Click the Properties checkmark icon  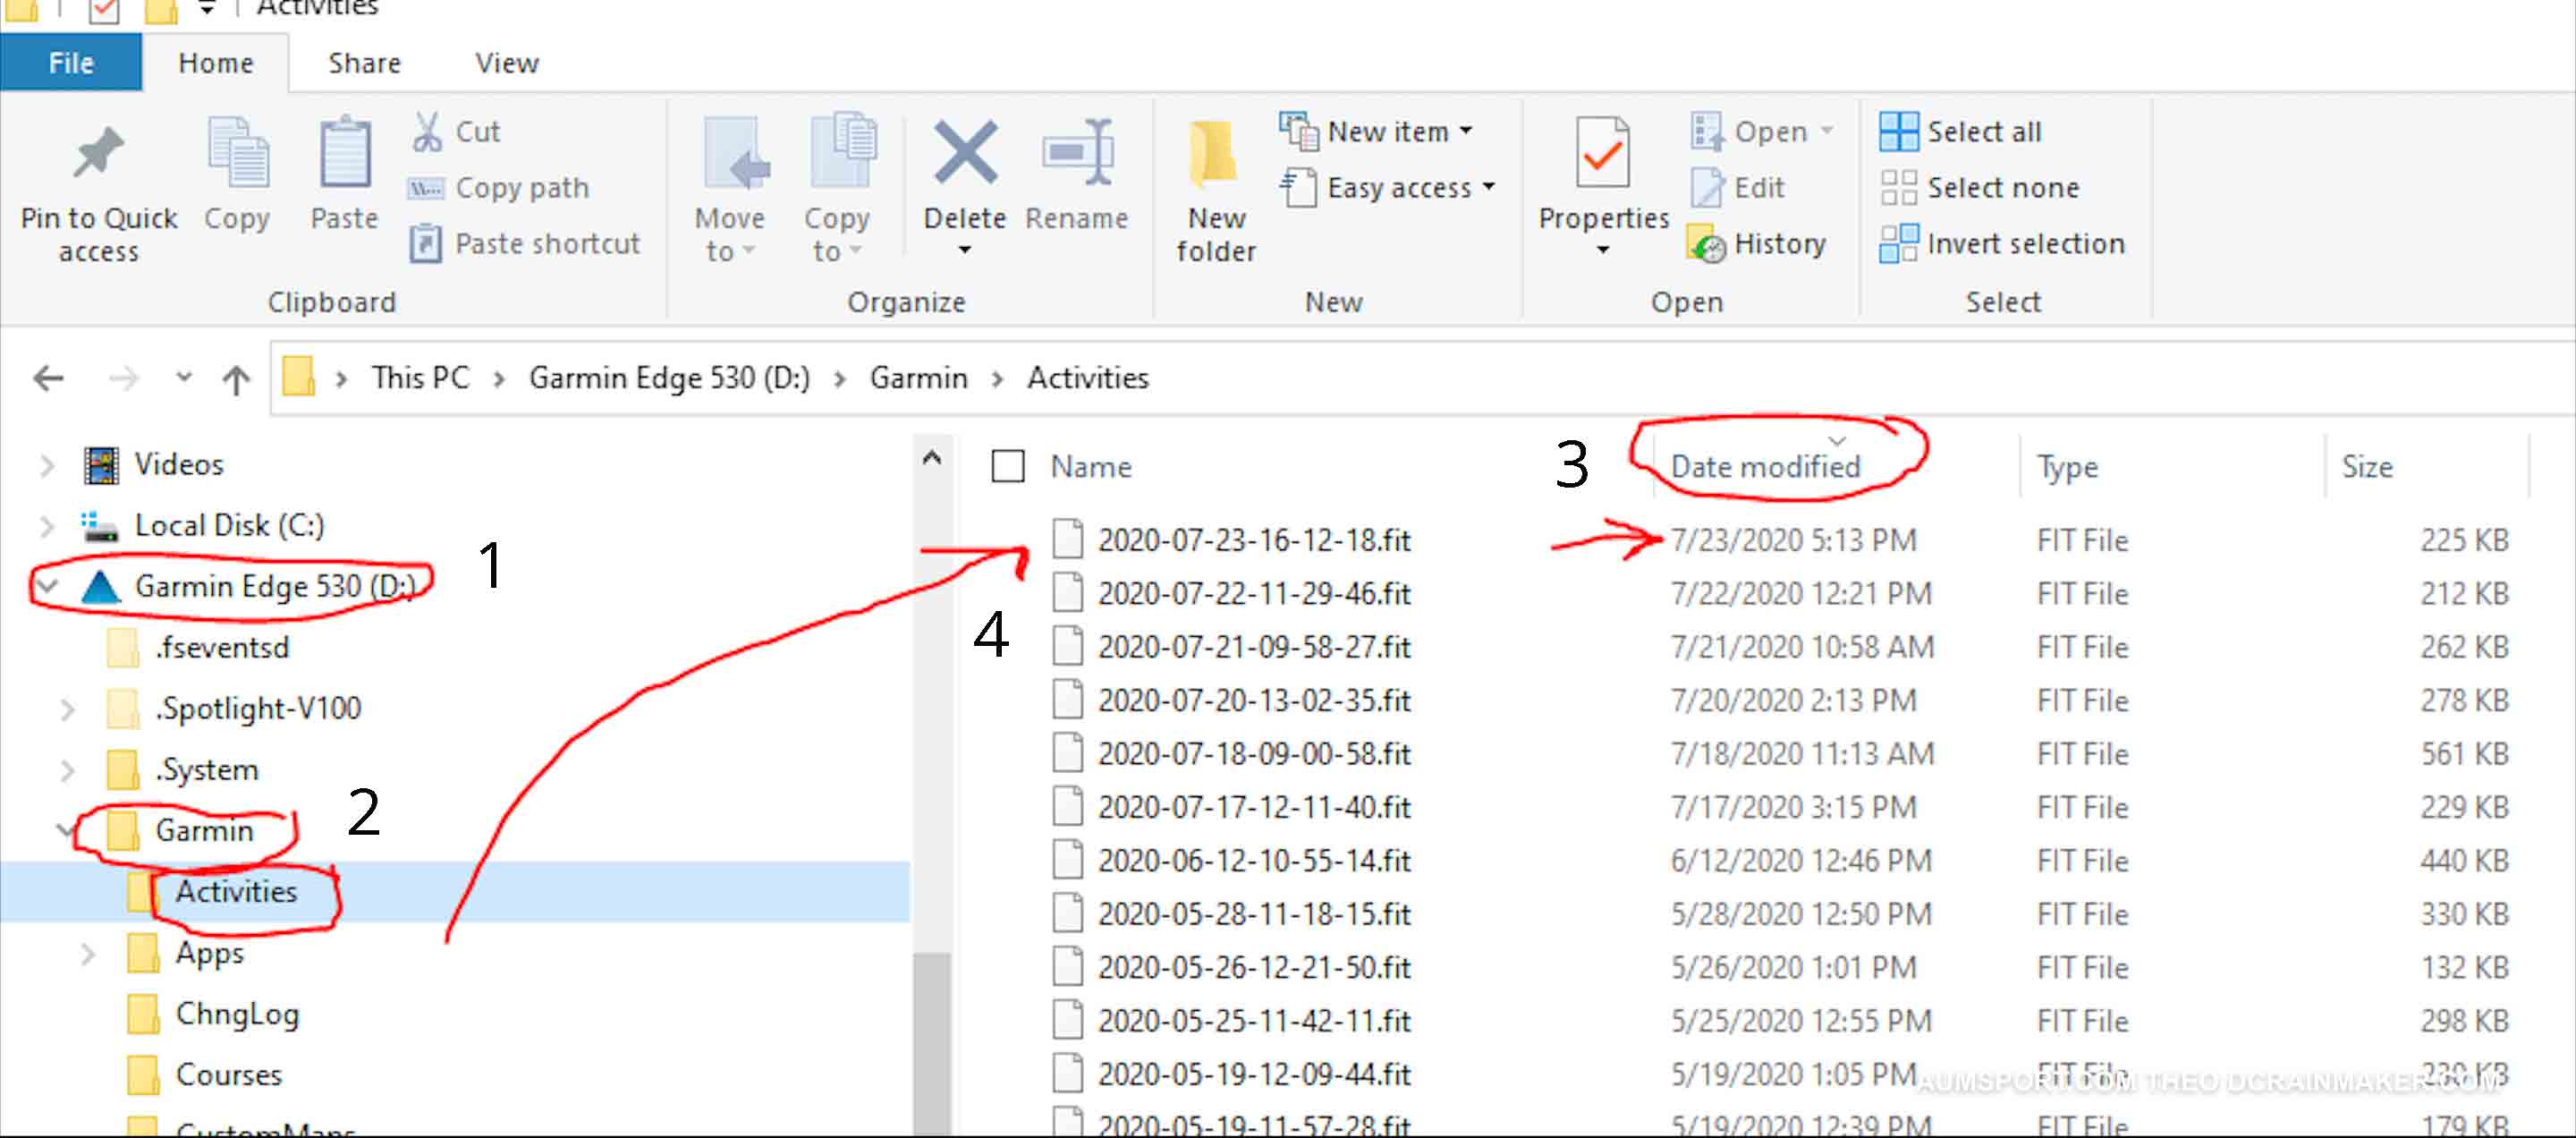click(1602, 152)
